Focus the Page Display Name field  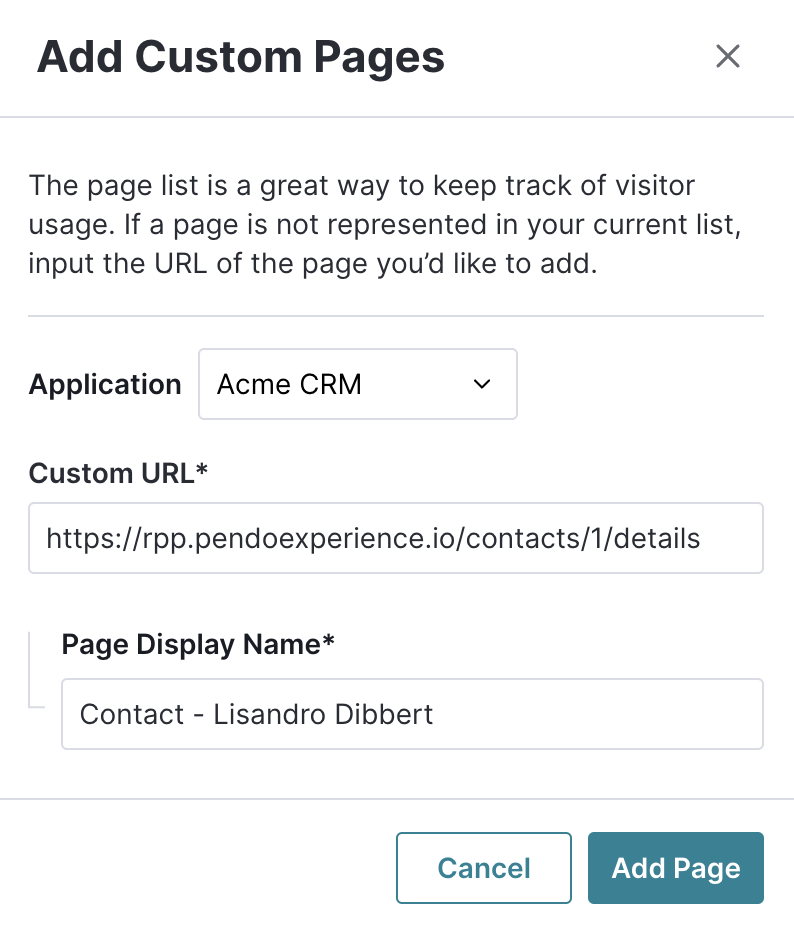pyautogui.click(x=412, y=714)
